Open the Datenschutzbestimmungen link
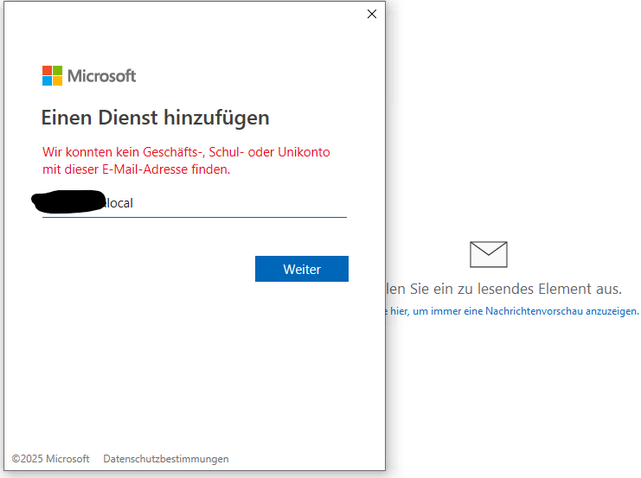 point(166,459)
